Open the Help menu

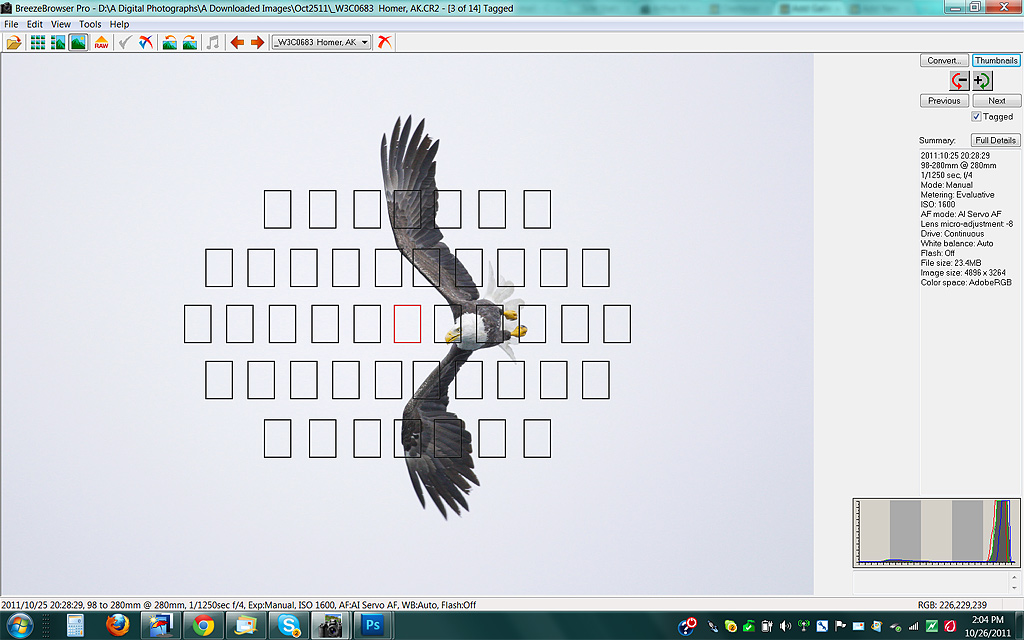point(119,24)
